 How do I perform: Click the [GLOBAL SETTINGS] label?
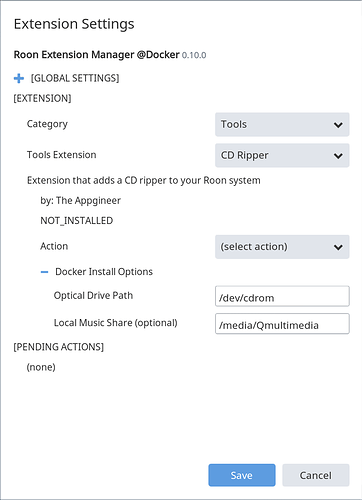75,78
